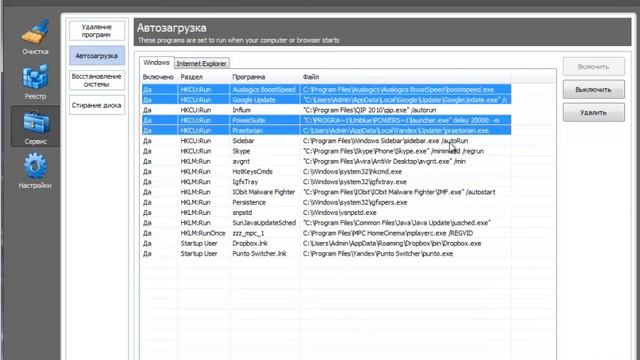Click the igfxpers.exe file path
The height and width of the screenshot is (360, 640).
[355, 202]
